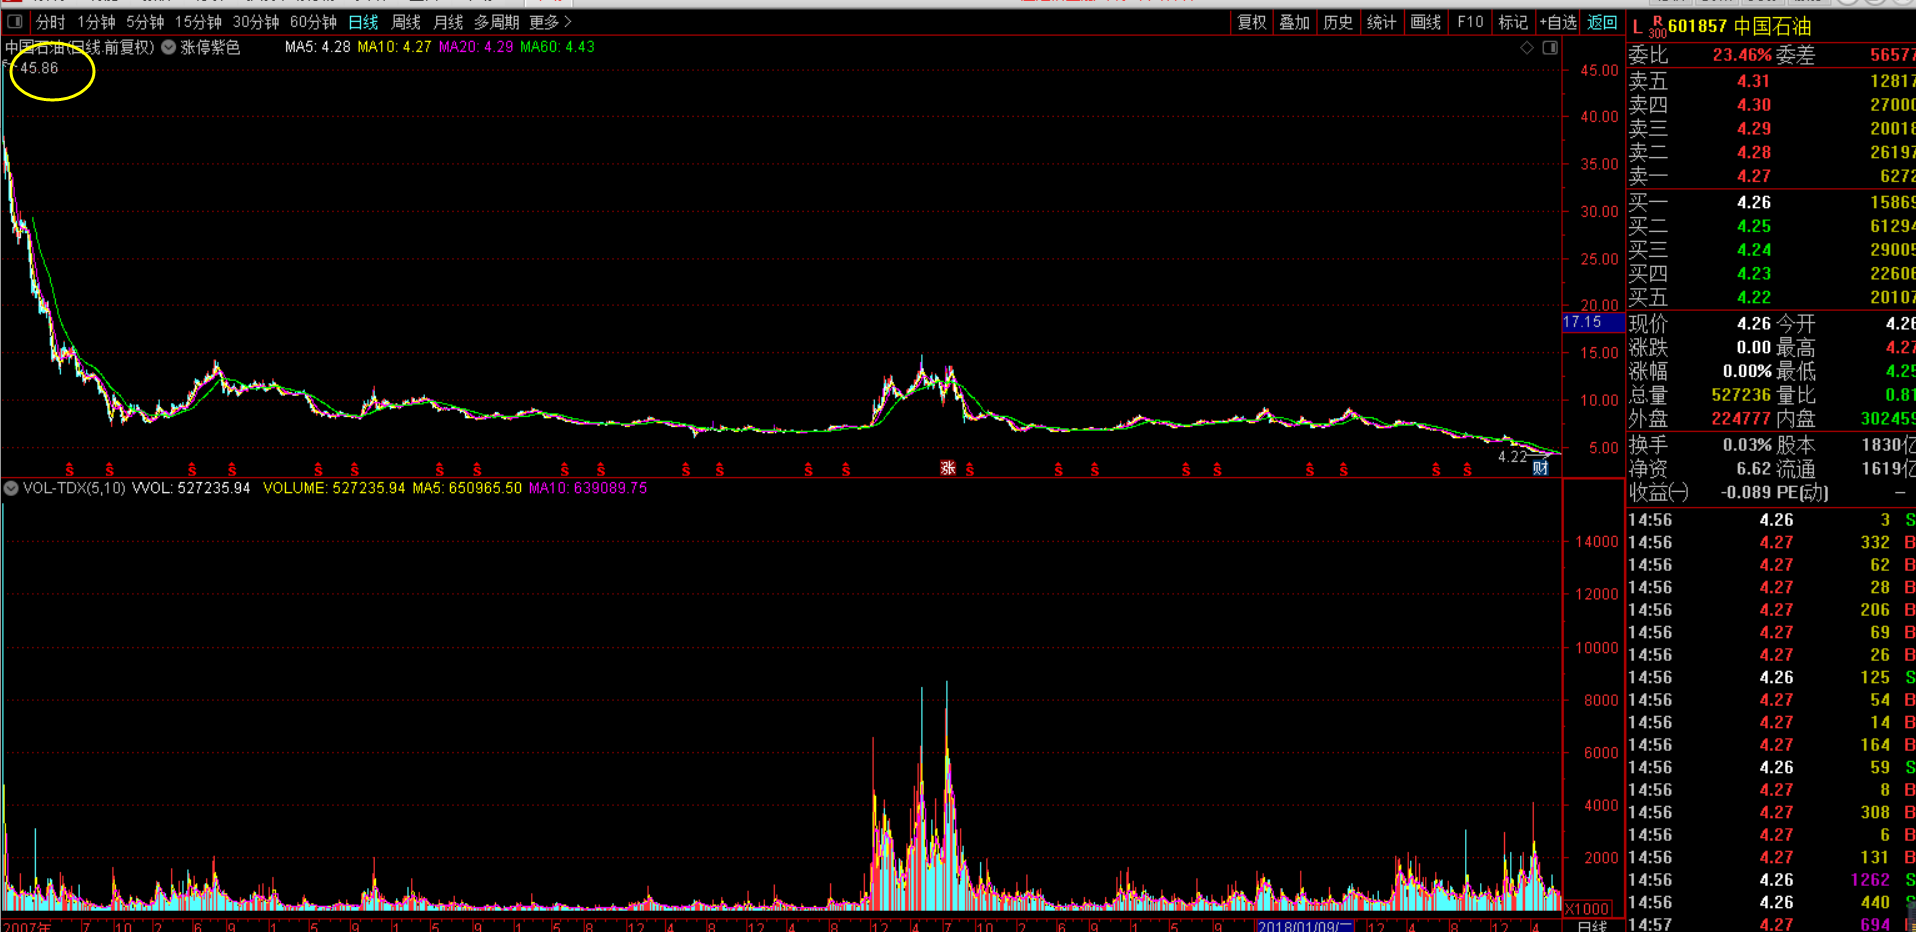Open the 画线 drawing tools
This screenshot has width=1916, height=932.
pyautogui.click(x=1425, y=22)
